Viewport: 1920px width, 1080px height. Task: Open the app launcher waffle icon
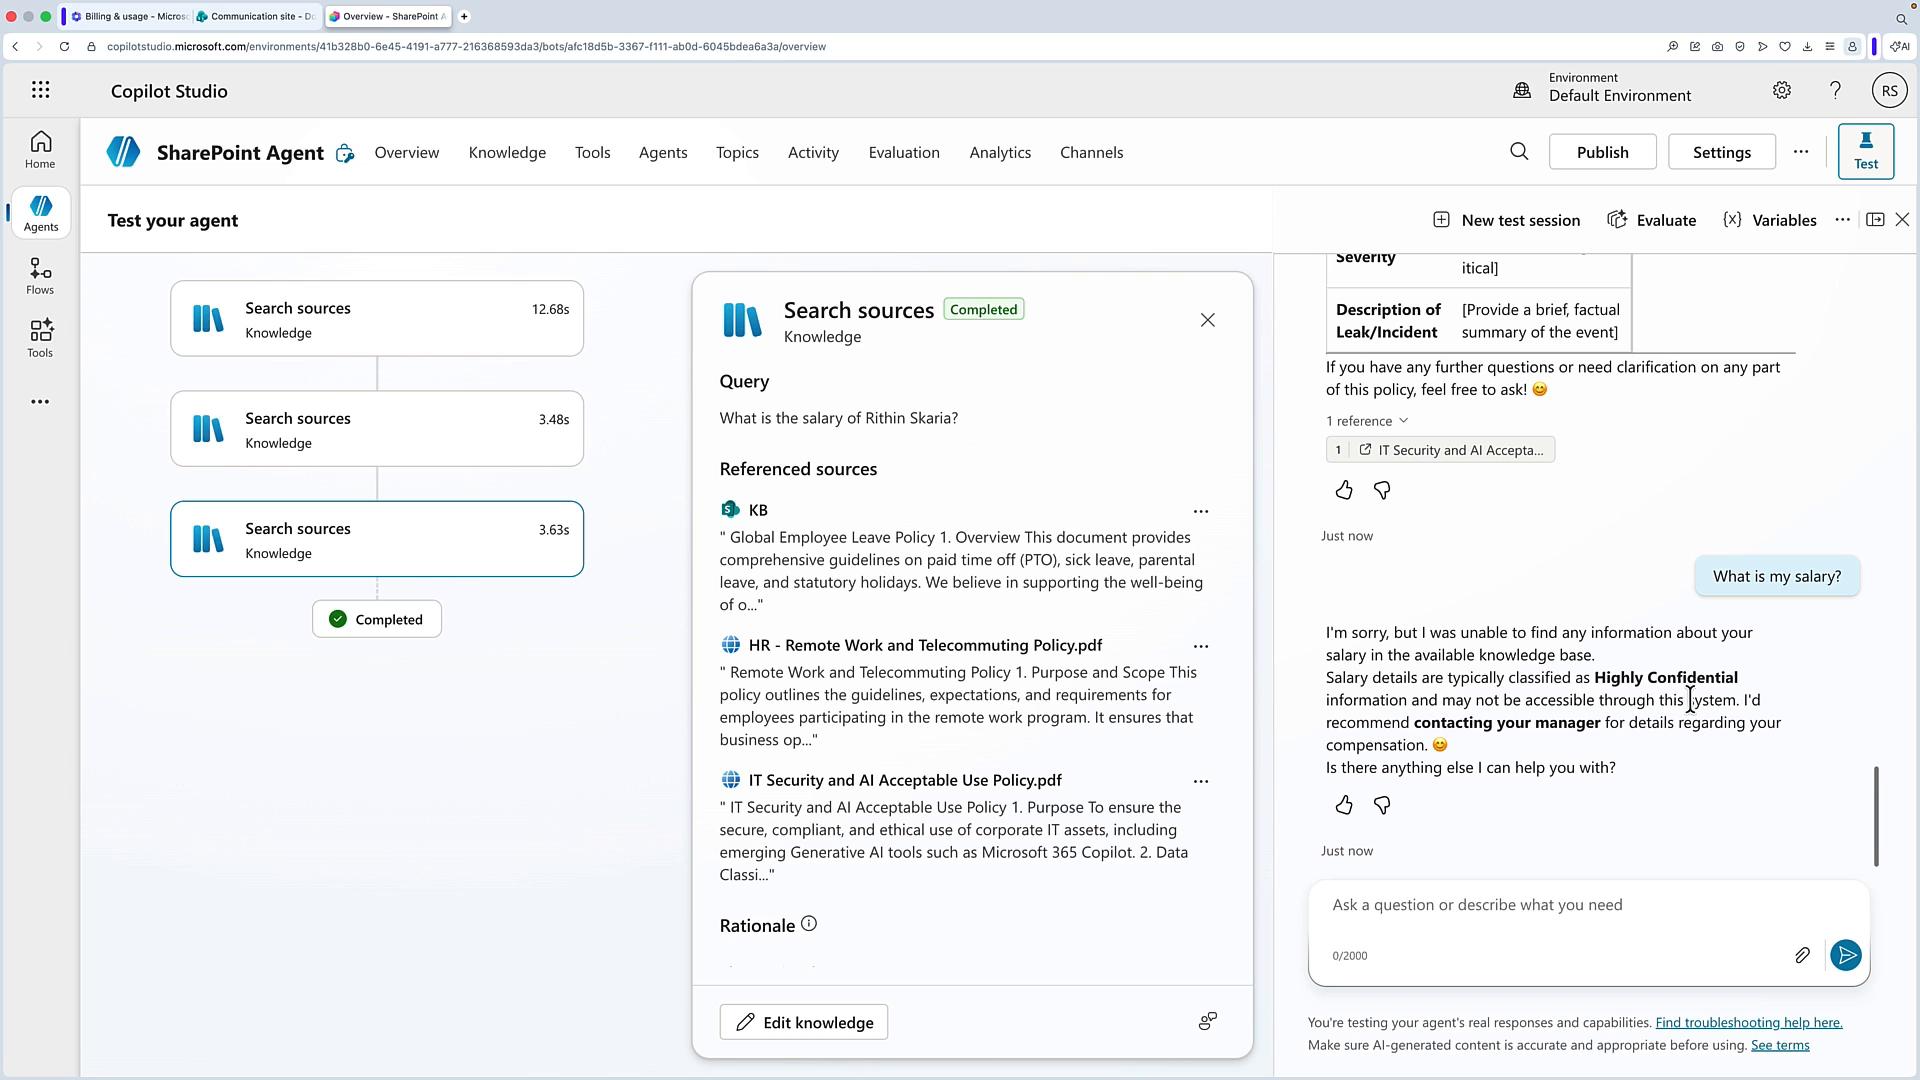[40, 90]
